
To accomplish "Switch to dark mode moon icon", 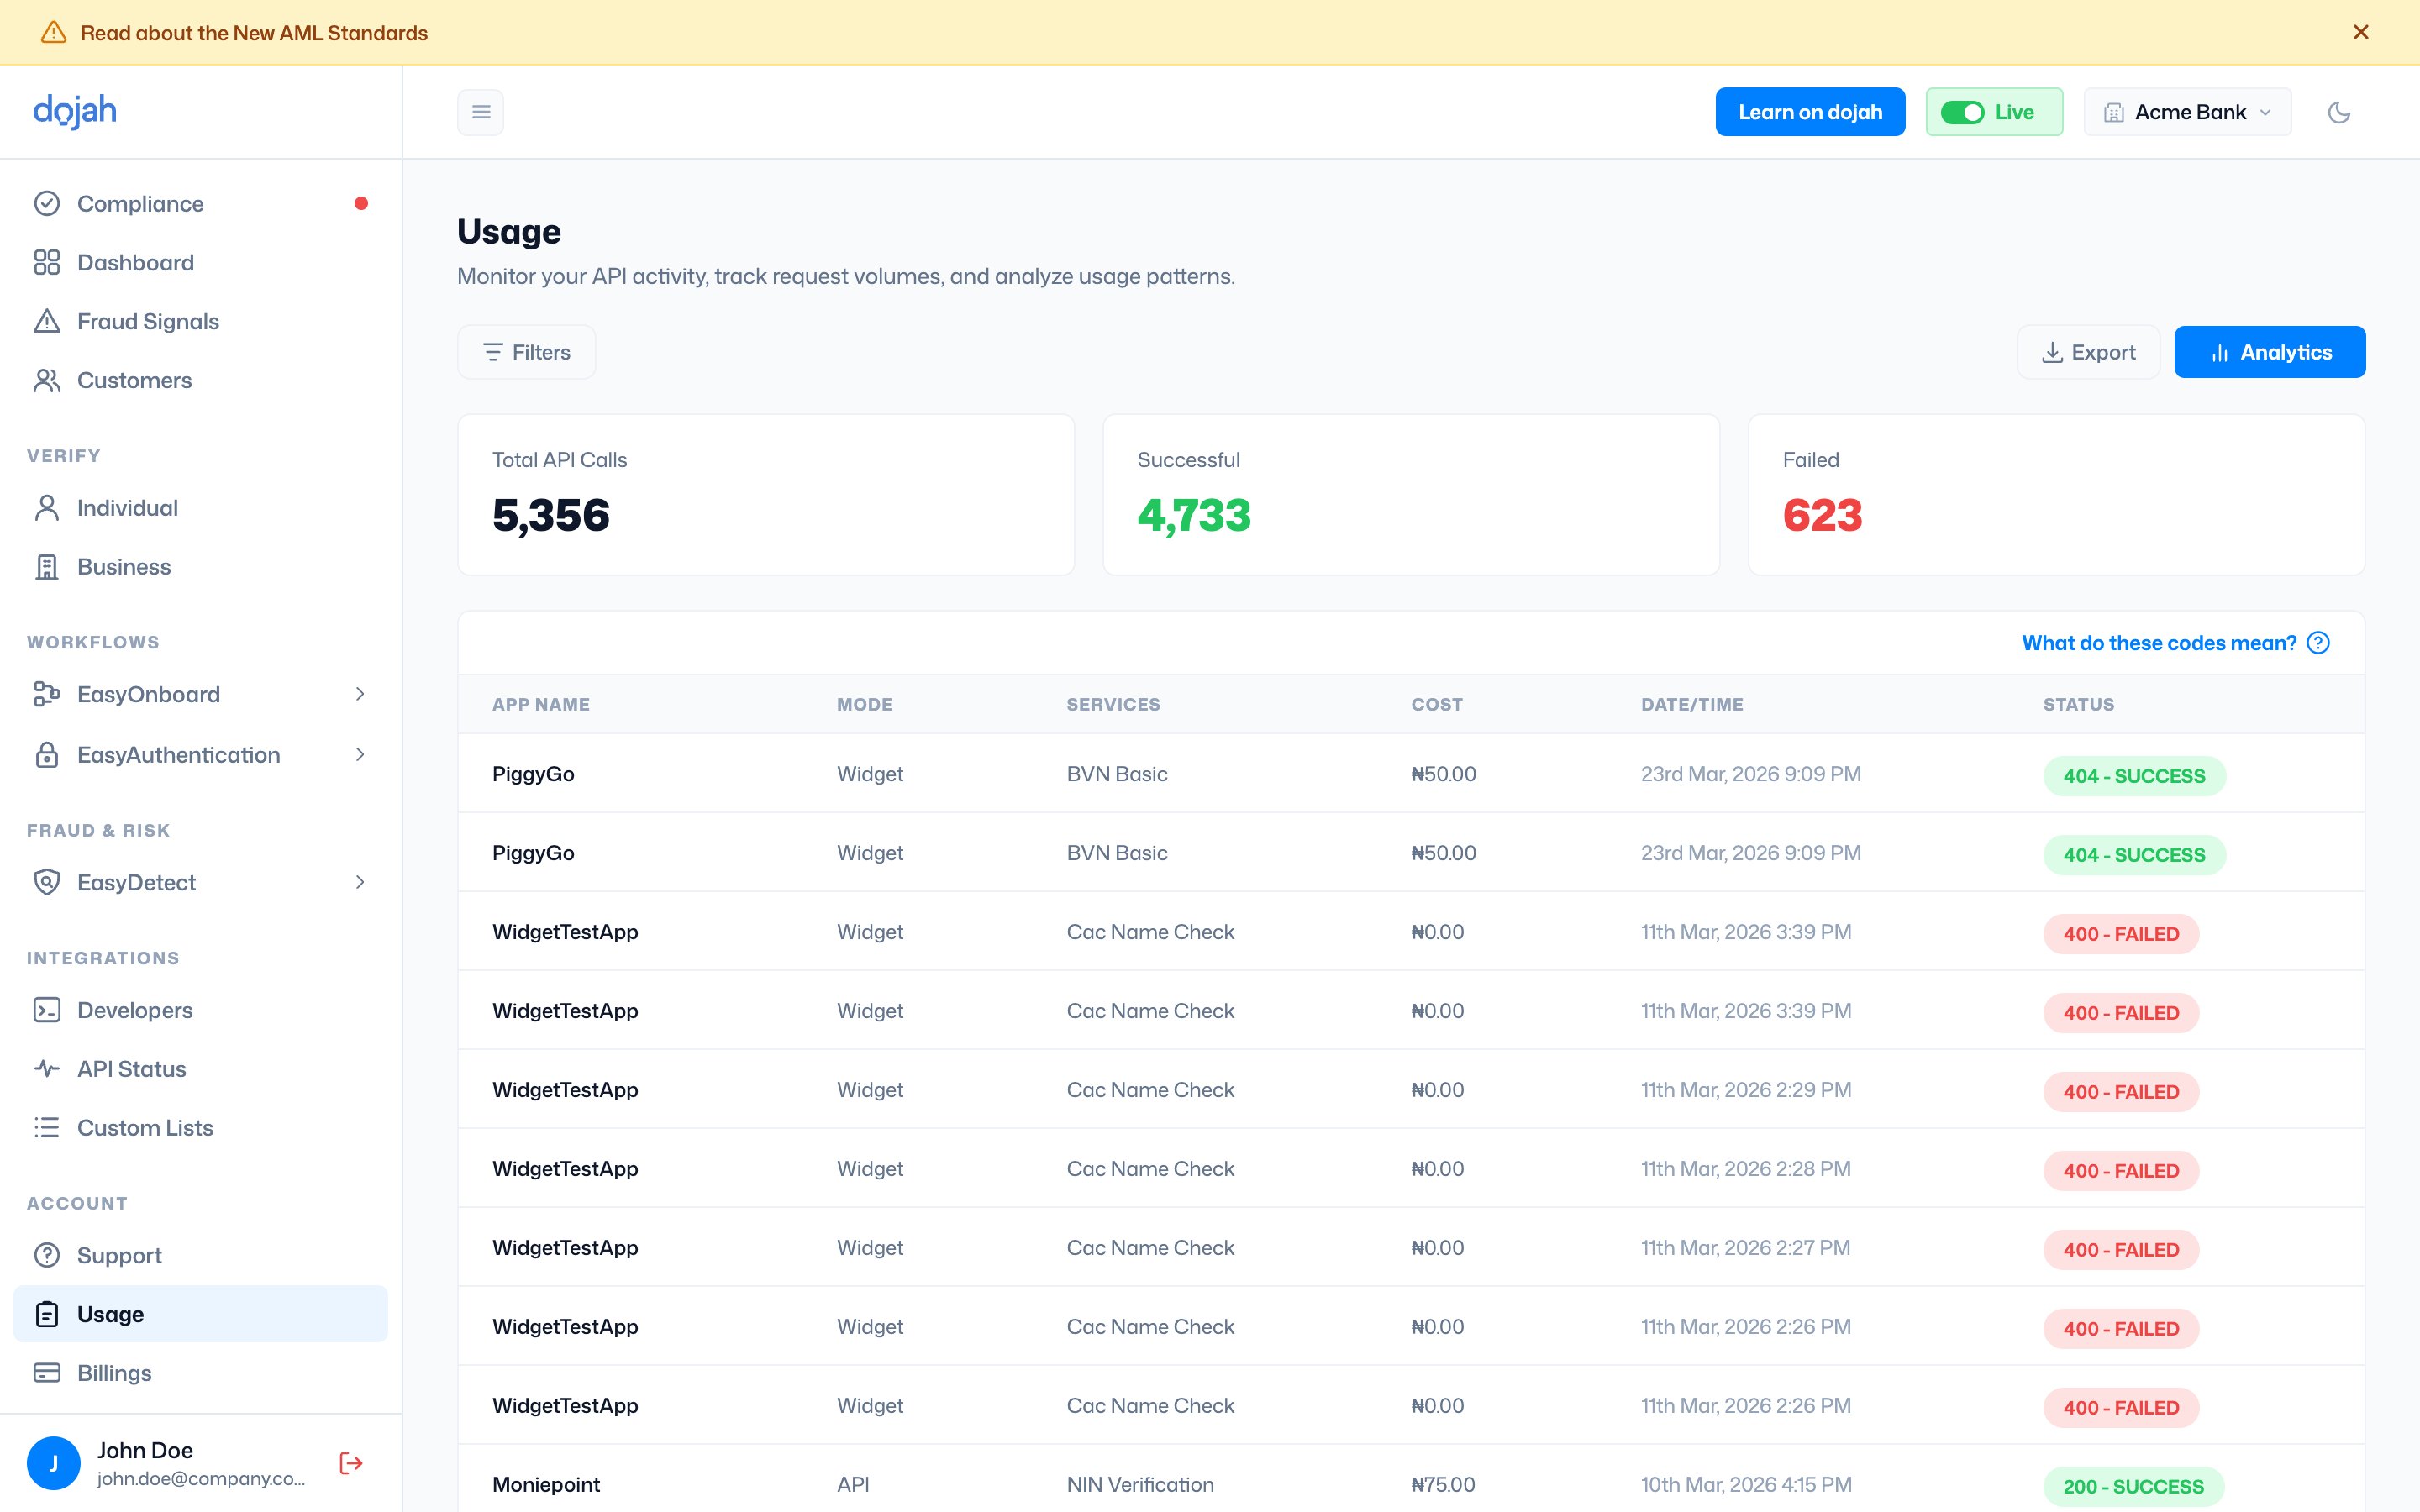I will [2339, 112].
